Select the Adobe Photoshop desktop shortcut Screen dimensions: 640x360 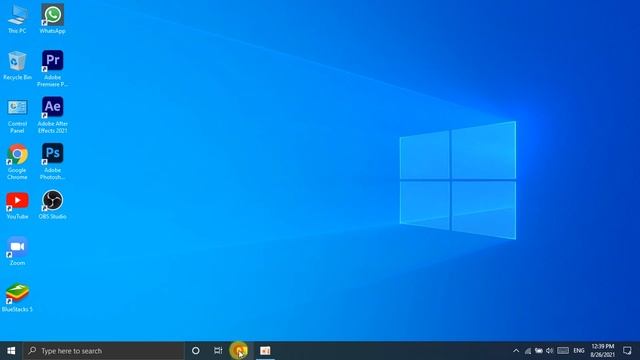point(52,162)
